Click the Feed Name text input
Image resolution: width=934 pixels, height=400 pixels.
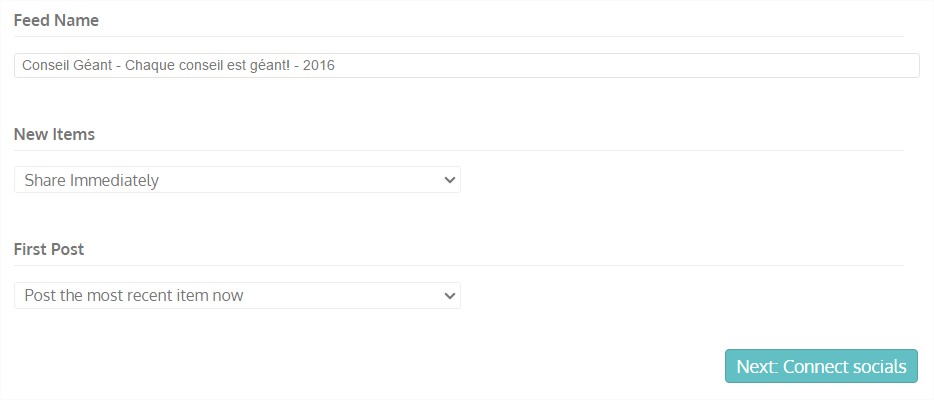coord(466,65)
